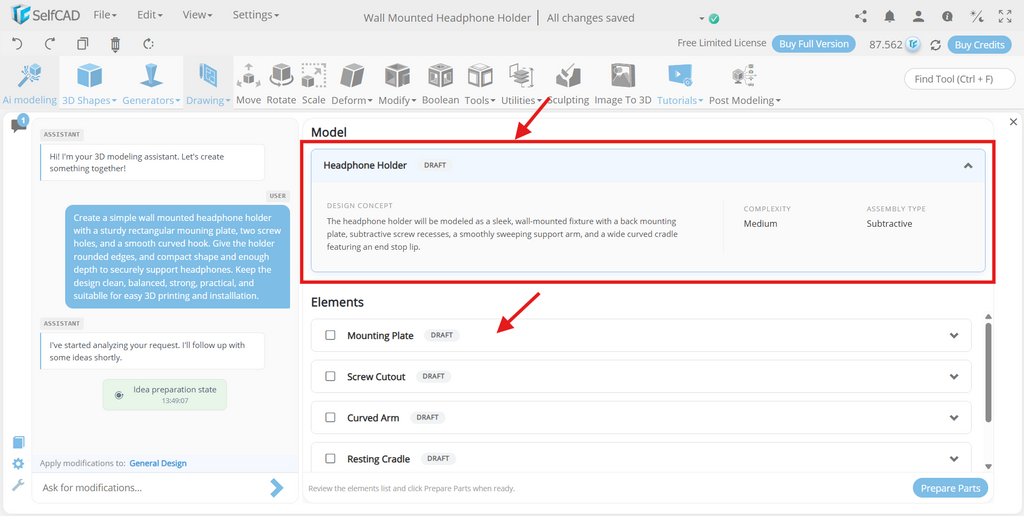This screenshot has height=516, width=1024.
Task: Check the Resting Cradle checkbox
Action: pos(330,459)
